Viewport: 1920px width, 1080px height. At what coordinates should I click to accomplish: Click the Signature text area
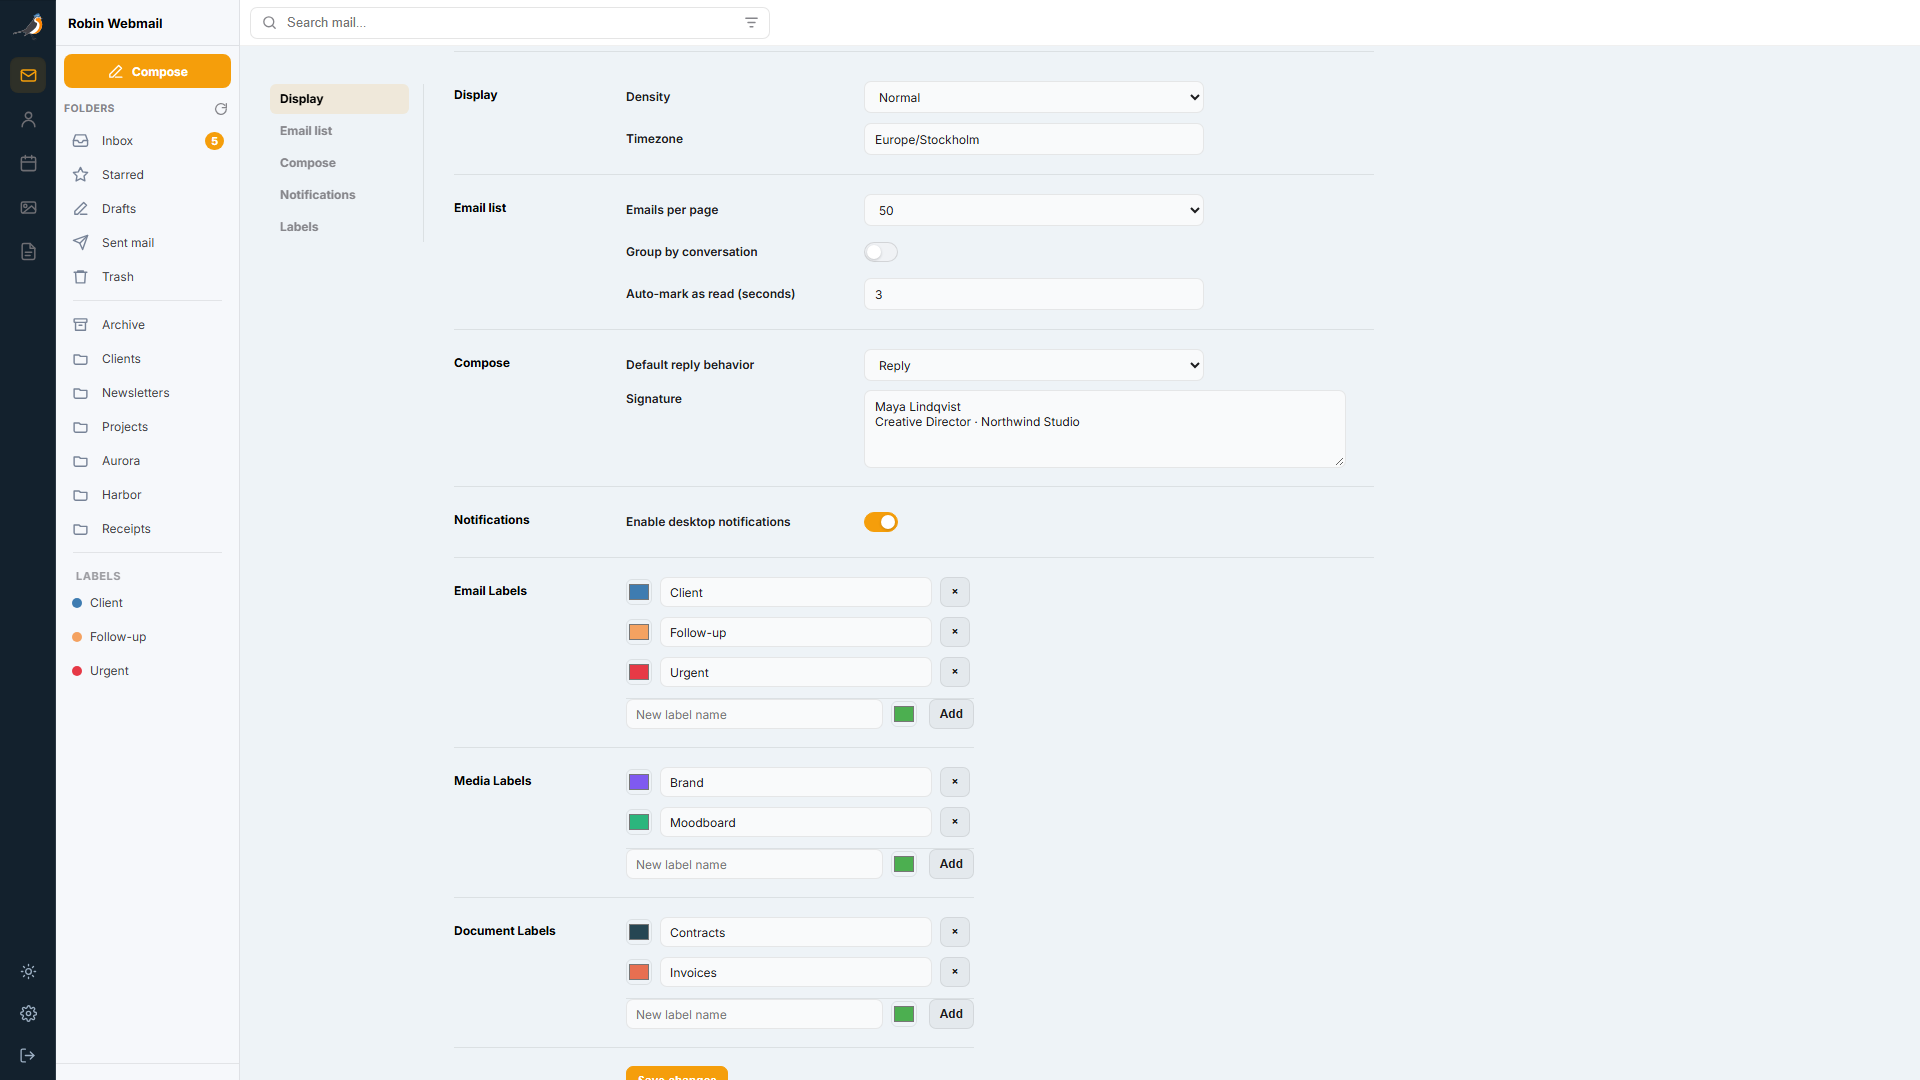point(1105,429)
